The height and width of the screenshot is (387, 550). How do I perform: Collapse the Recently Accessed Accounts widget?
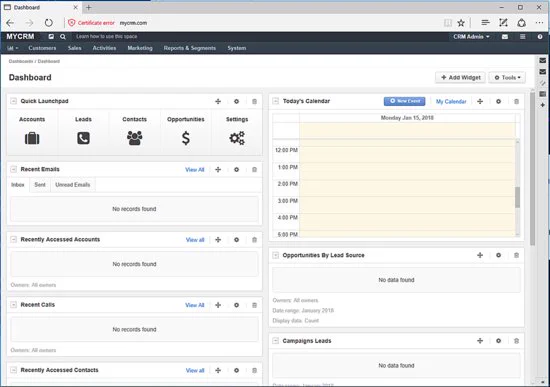[x=13, y=239]
